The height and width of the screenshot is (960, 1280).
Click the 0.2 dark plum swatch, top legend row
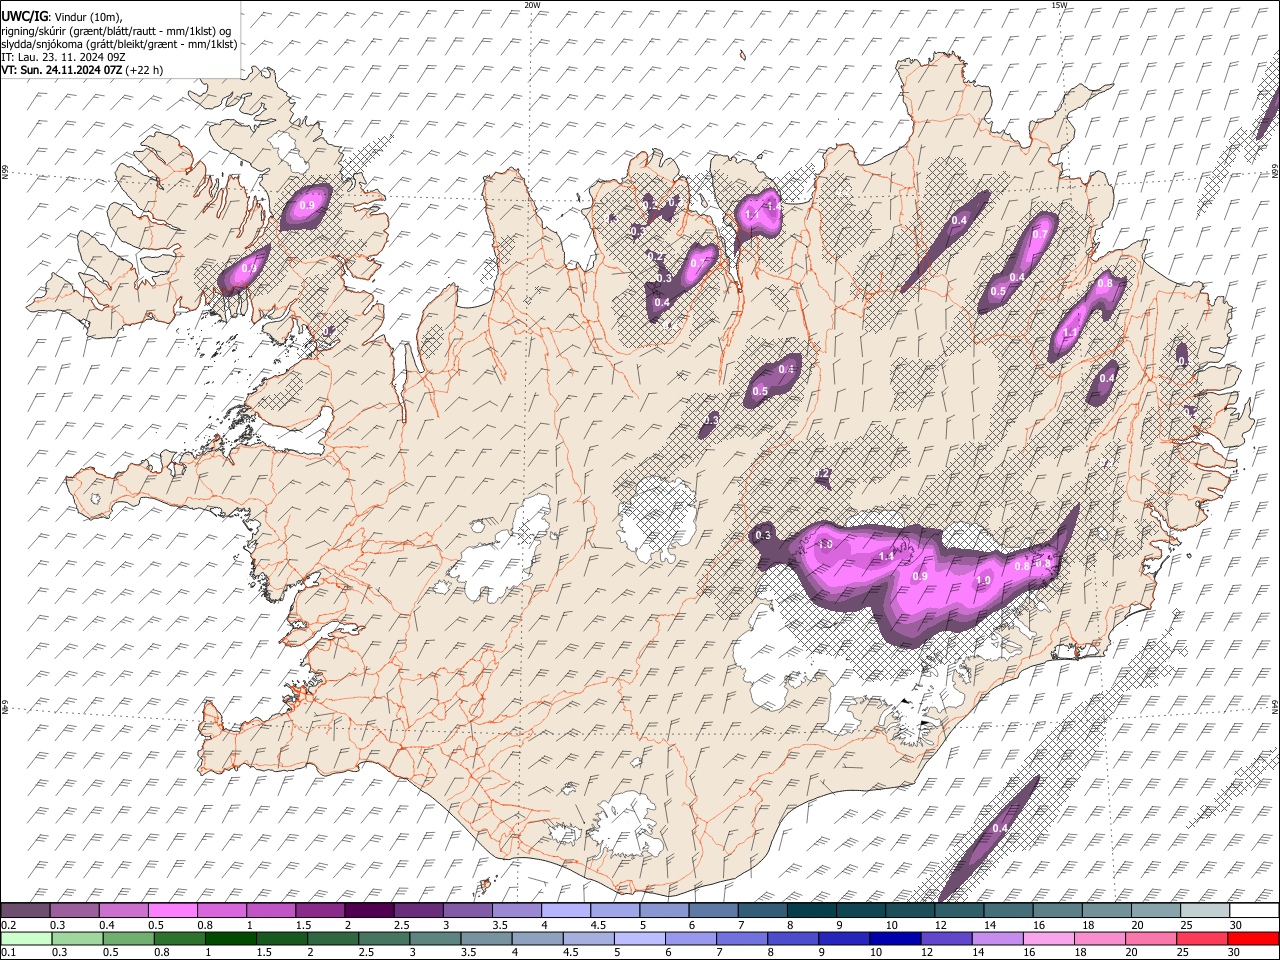click(x=25, y=911)
